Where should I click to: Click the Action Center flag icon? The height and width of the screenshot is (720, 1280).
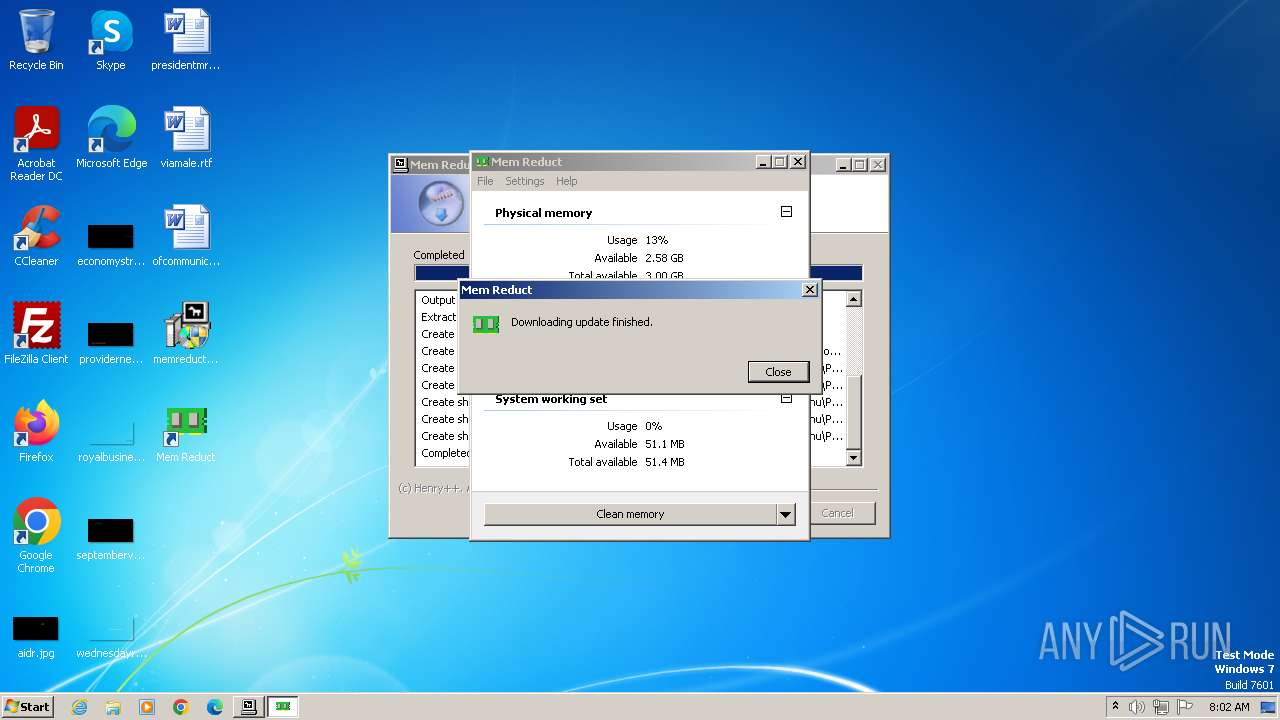[x=1186, y=707]
